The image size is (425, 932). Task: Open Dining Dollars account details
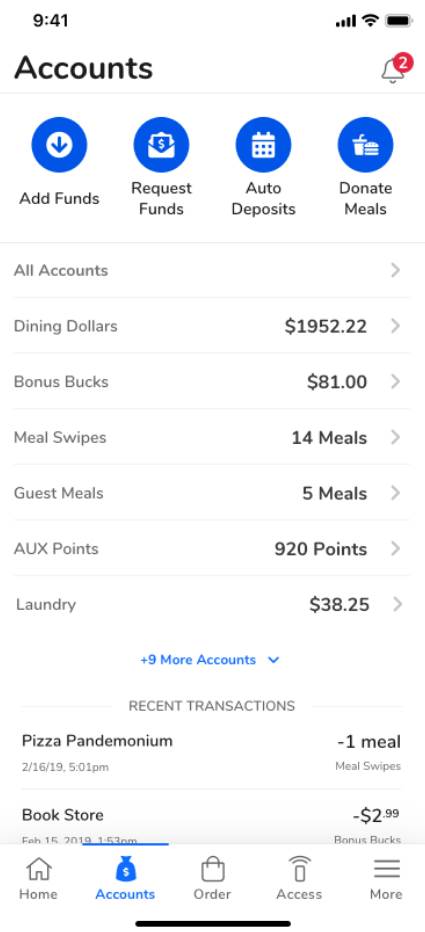(212, 326)
